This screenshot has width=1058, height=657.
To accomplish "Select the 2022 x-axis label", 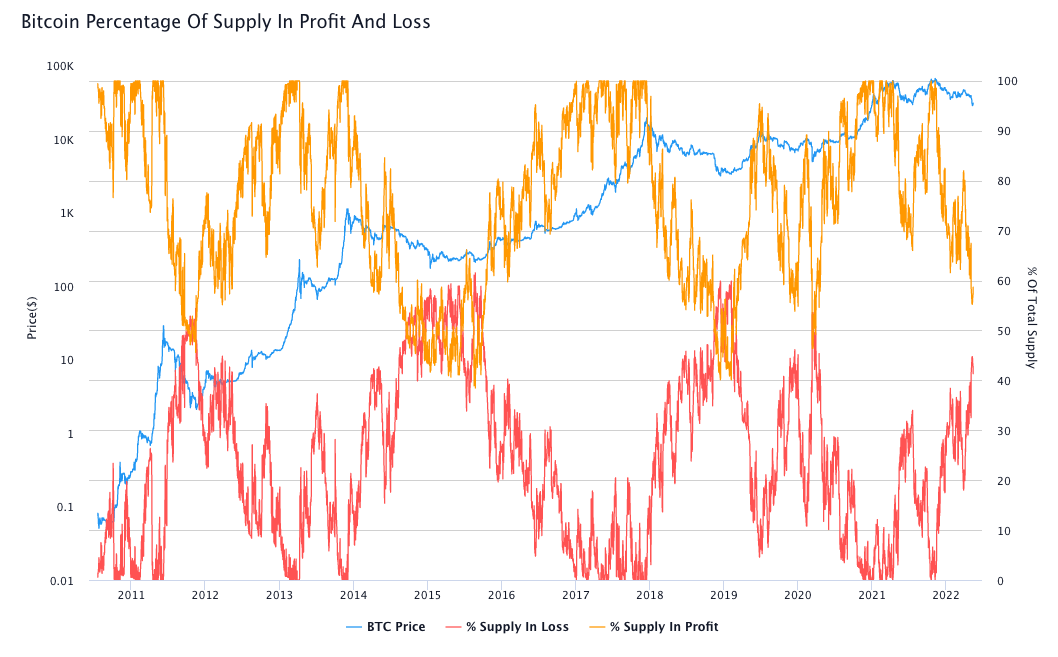I will pos(945,595).
